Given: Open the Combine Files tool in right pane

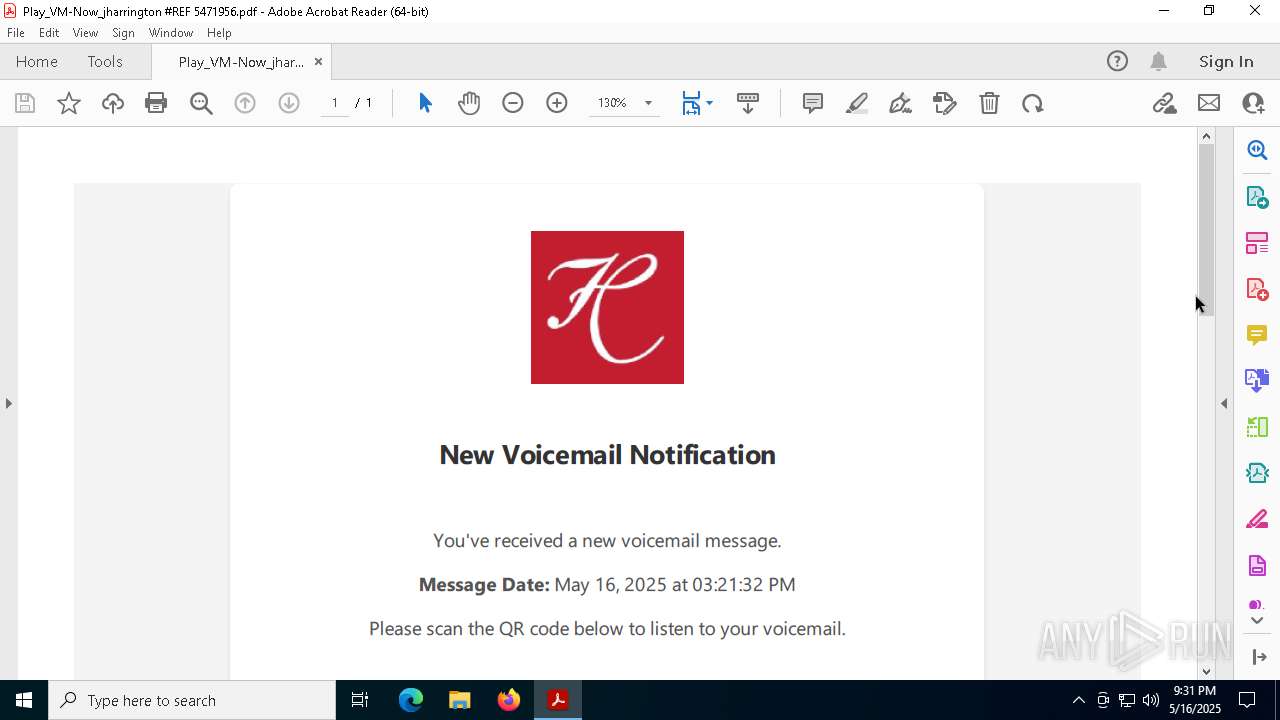Looking at the screenshot, I should [x=1257, y=380].
